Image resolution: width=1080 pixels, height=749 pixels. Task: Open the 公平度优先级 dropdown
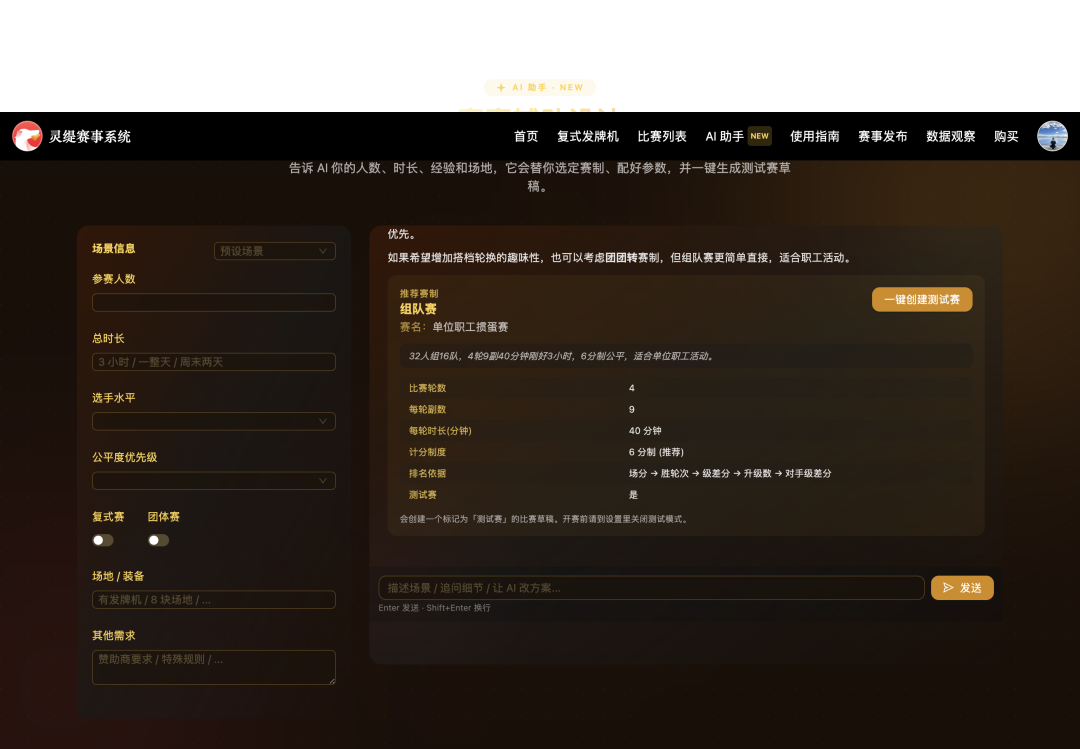pos(214,480)
